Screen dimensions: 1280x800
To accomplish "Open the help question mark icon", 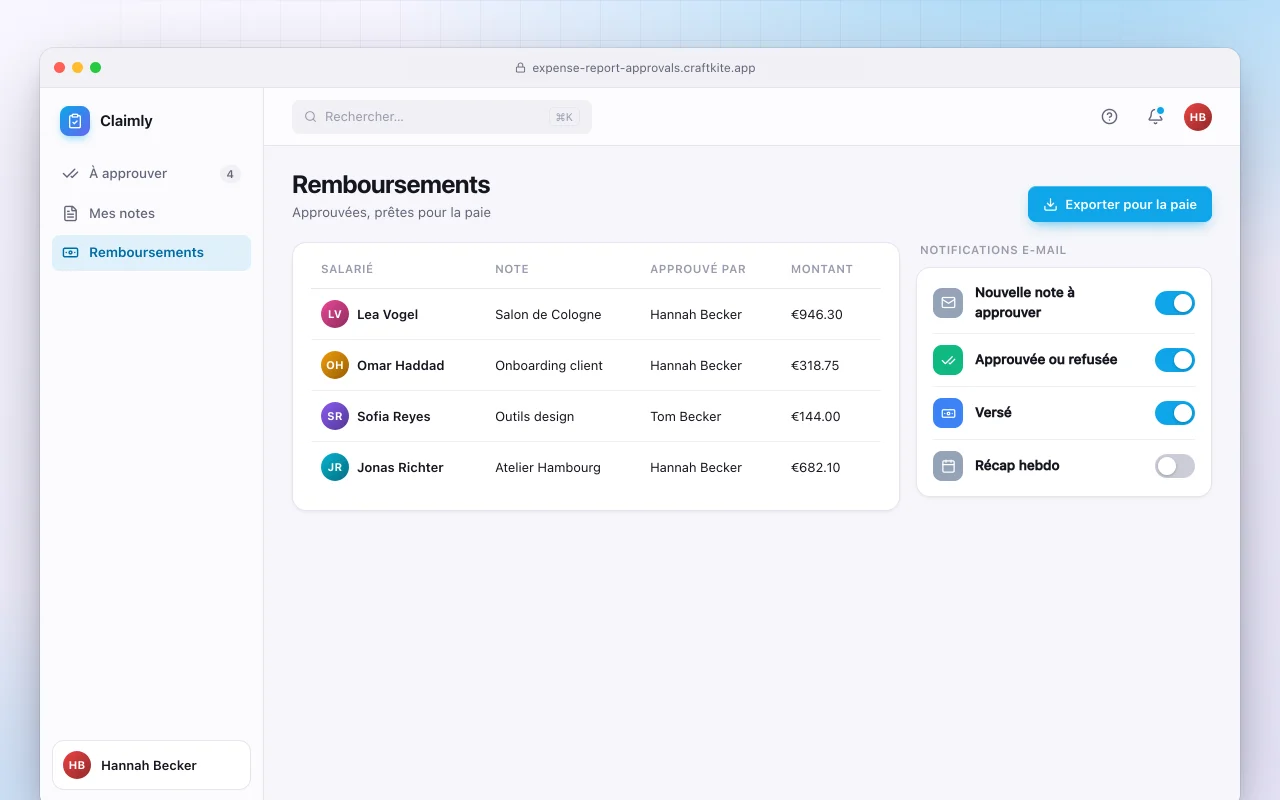I will click(1109, 117).
